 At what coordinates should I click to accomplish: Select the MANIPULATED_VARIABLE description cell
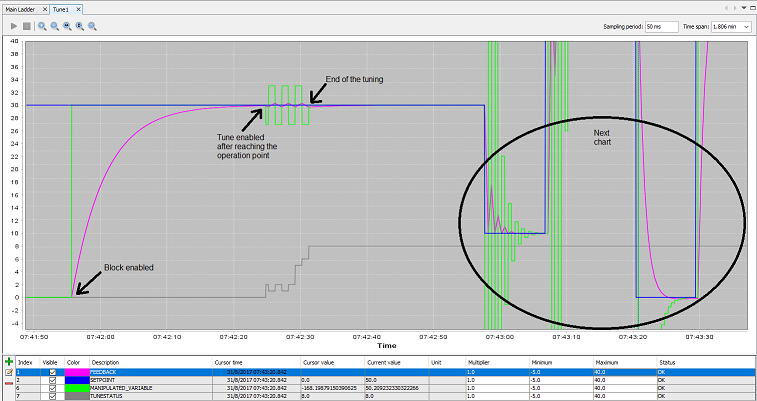[151, 388]
